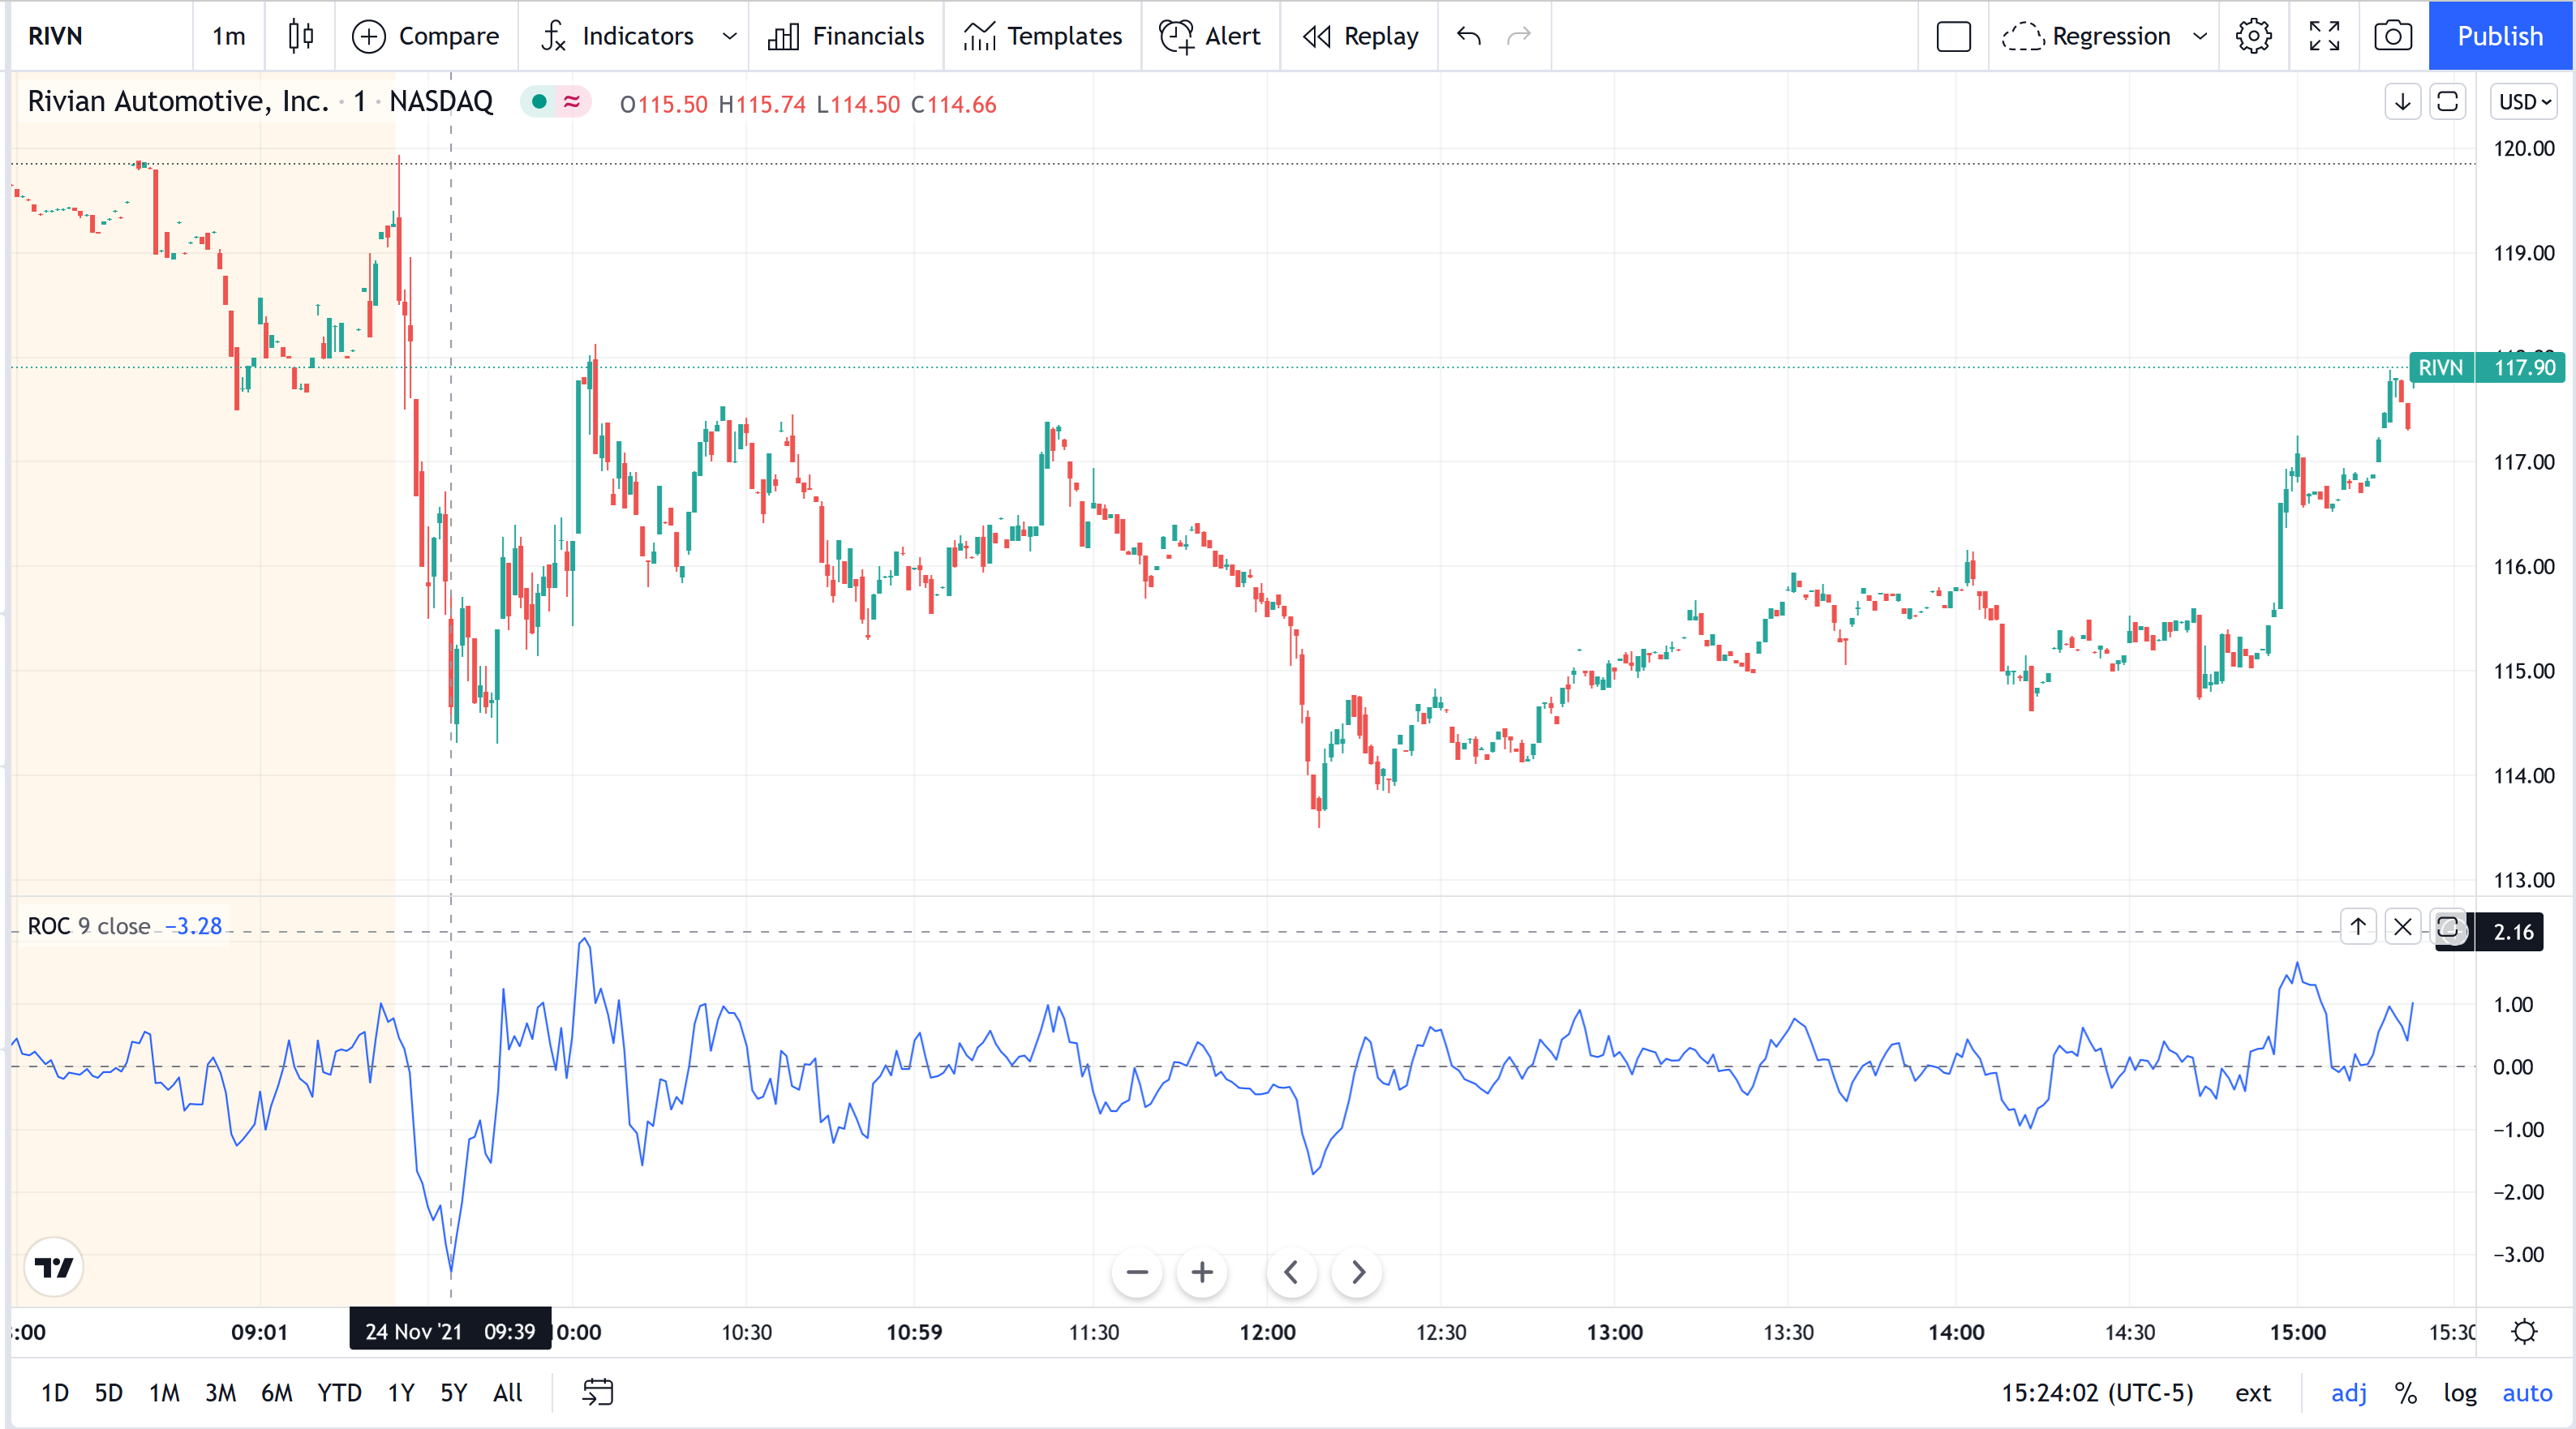The image size is (2576, 1429).
Task: Click the RIVN 117.90 price label
Action: point(2487,367)
